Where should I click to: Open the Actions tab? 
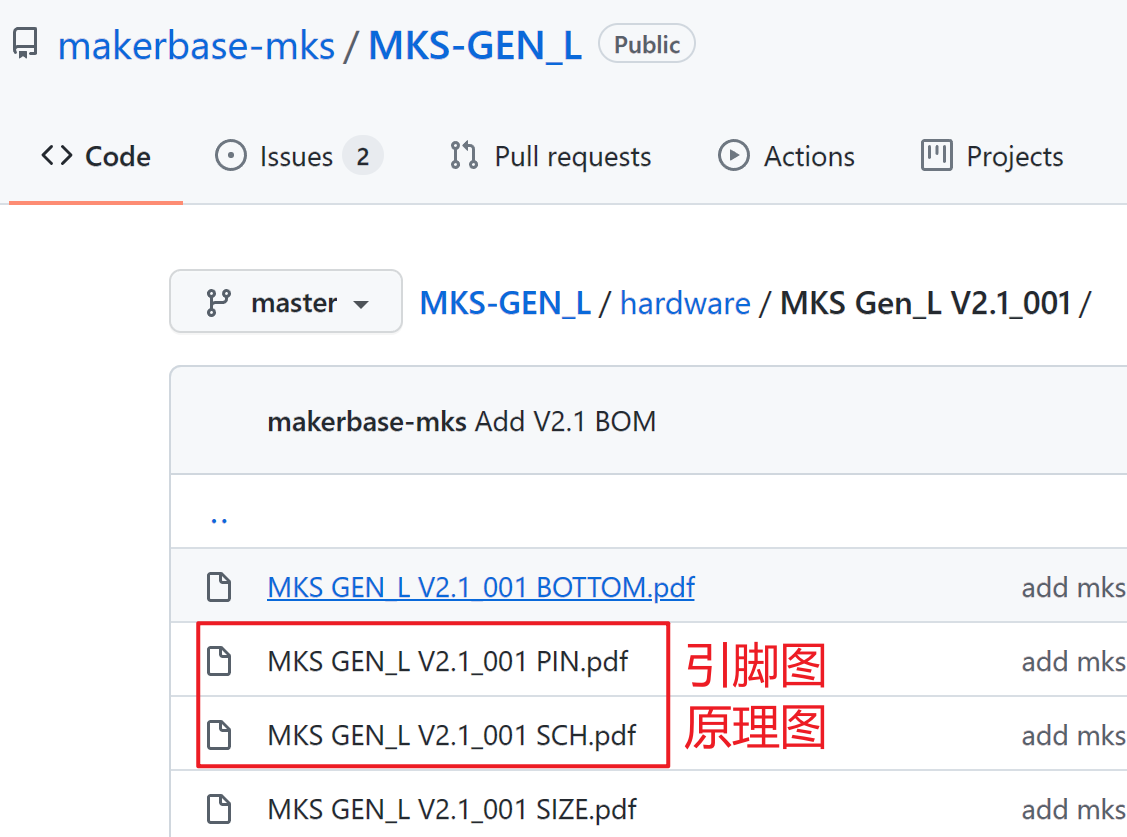786,156
